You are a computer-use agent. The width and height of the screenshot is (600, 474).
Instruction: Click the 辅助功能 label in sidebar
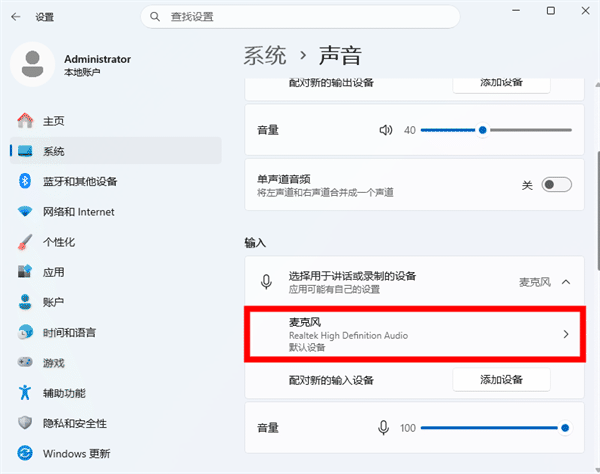pos(64,393)
